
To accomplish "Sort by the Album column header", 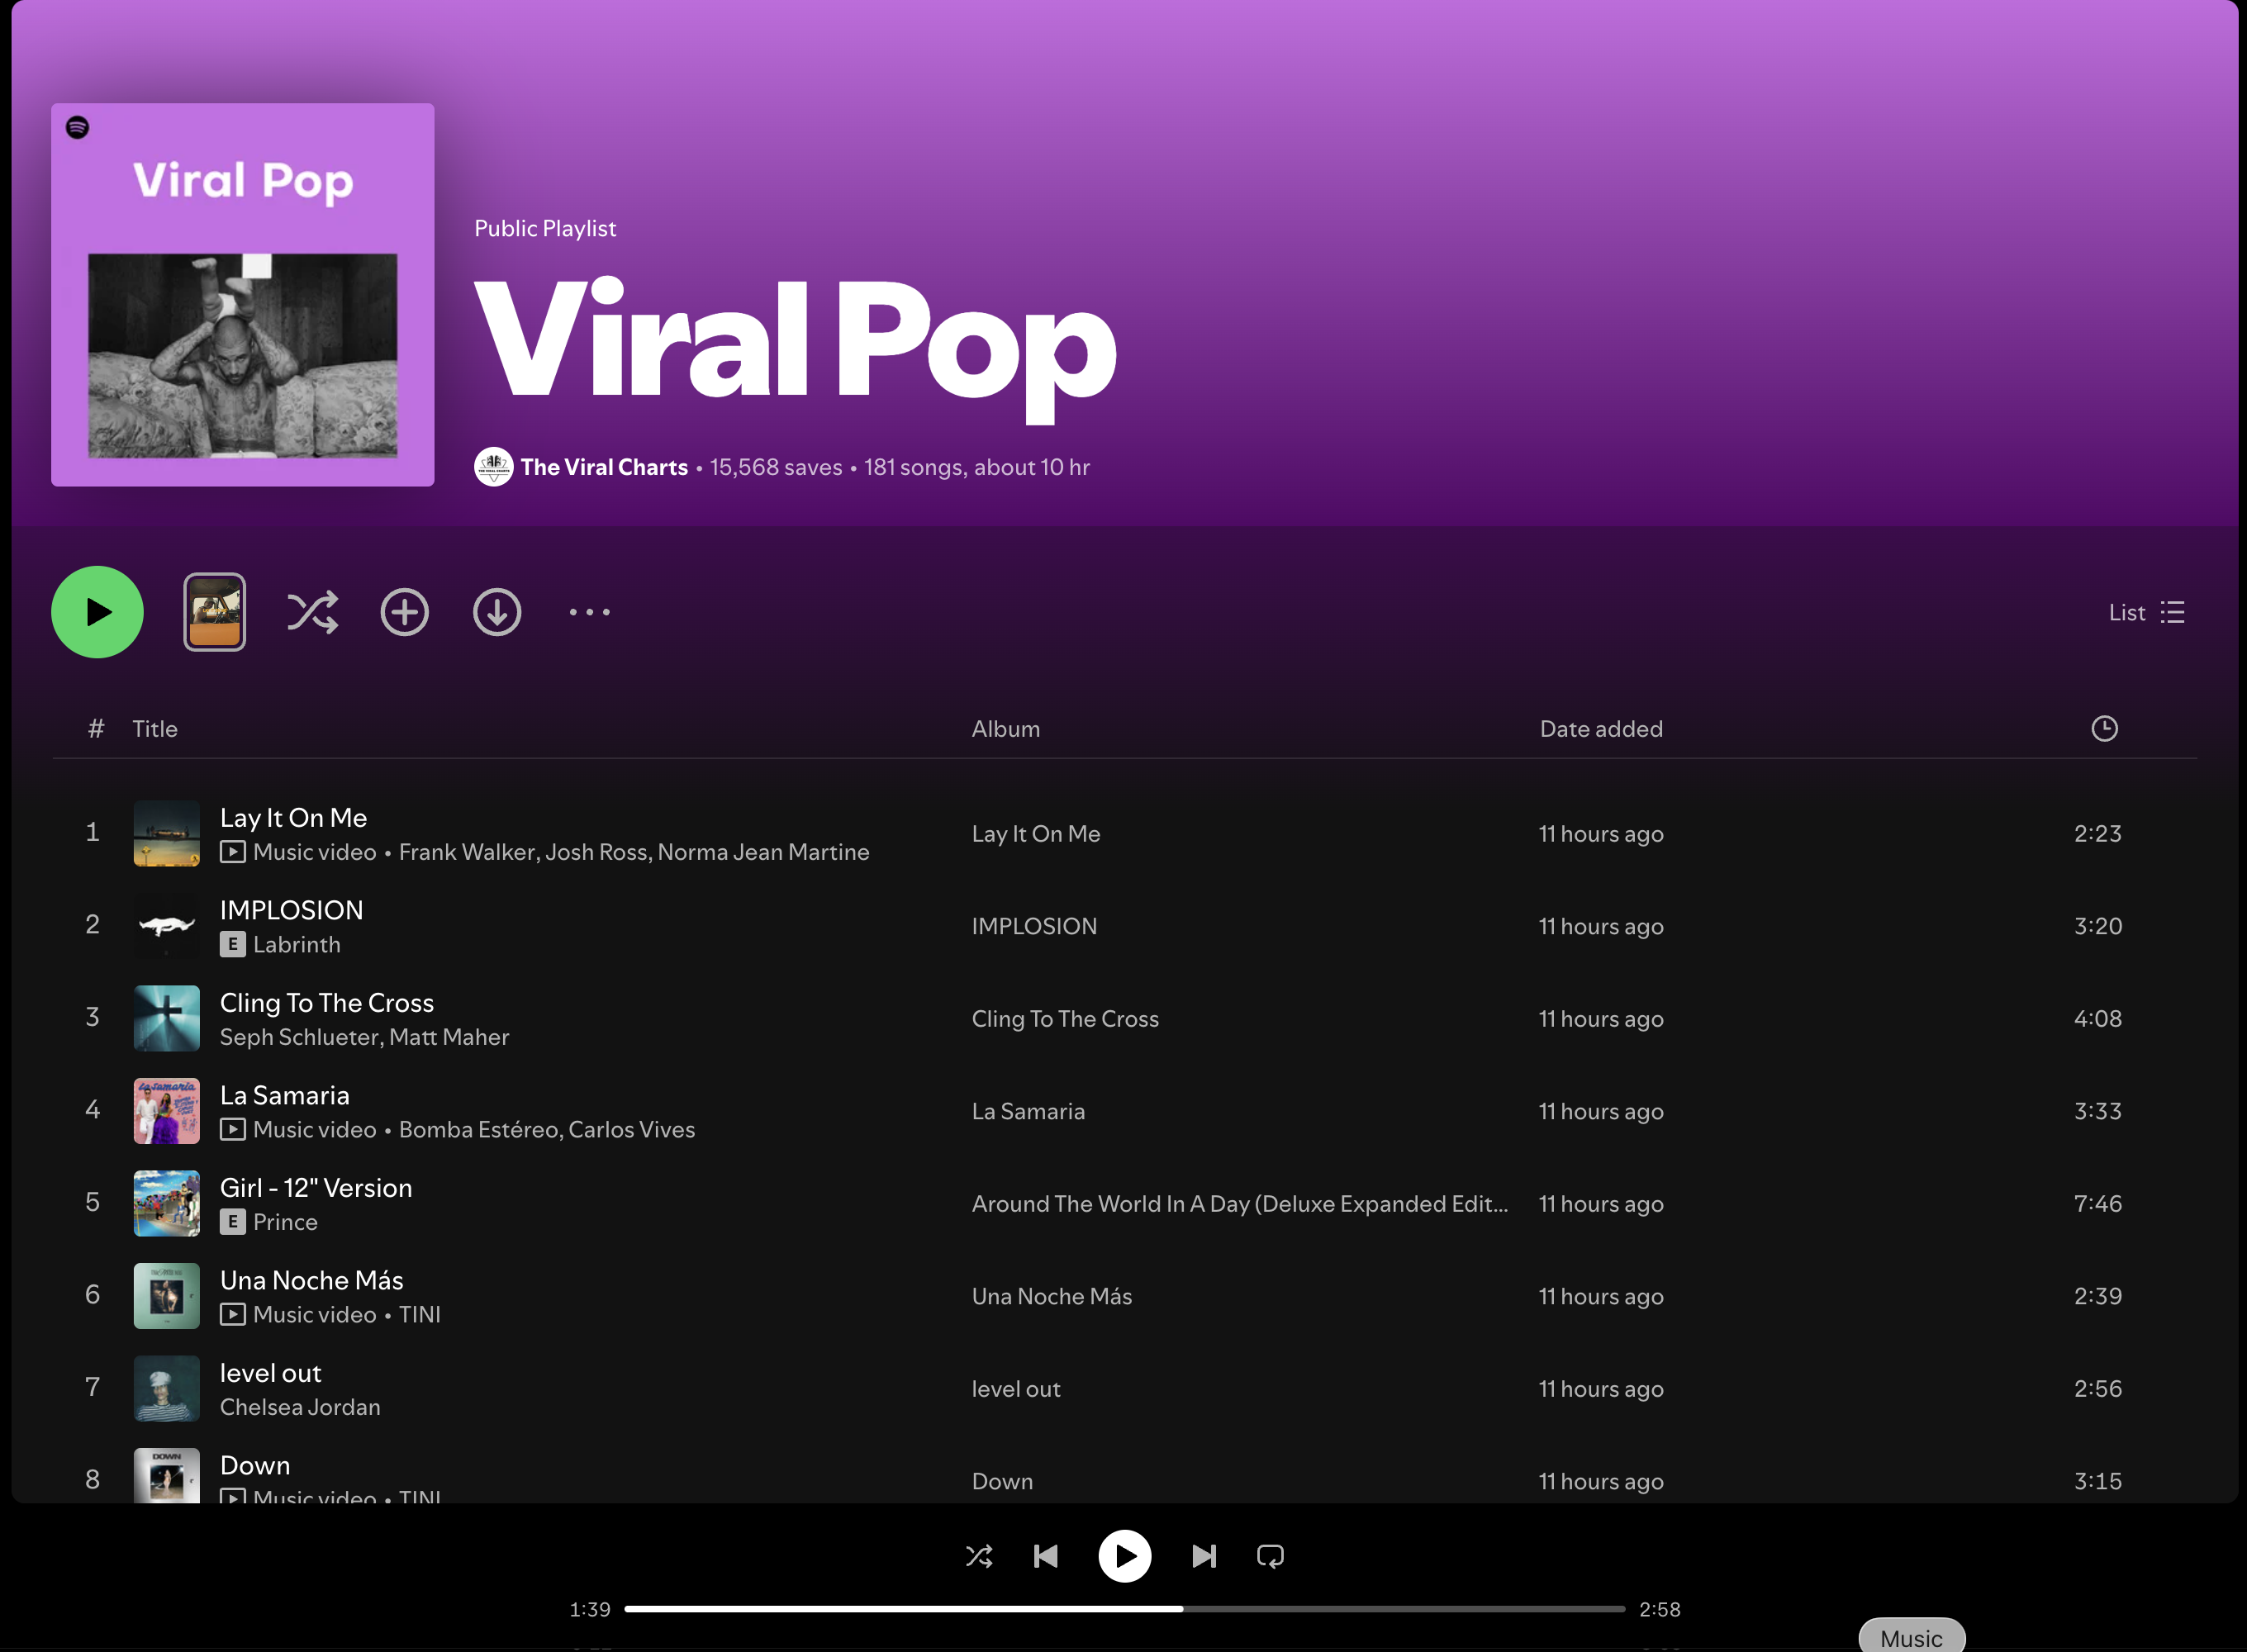I will [1005, 729].
